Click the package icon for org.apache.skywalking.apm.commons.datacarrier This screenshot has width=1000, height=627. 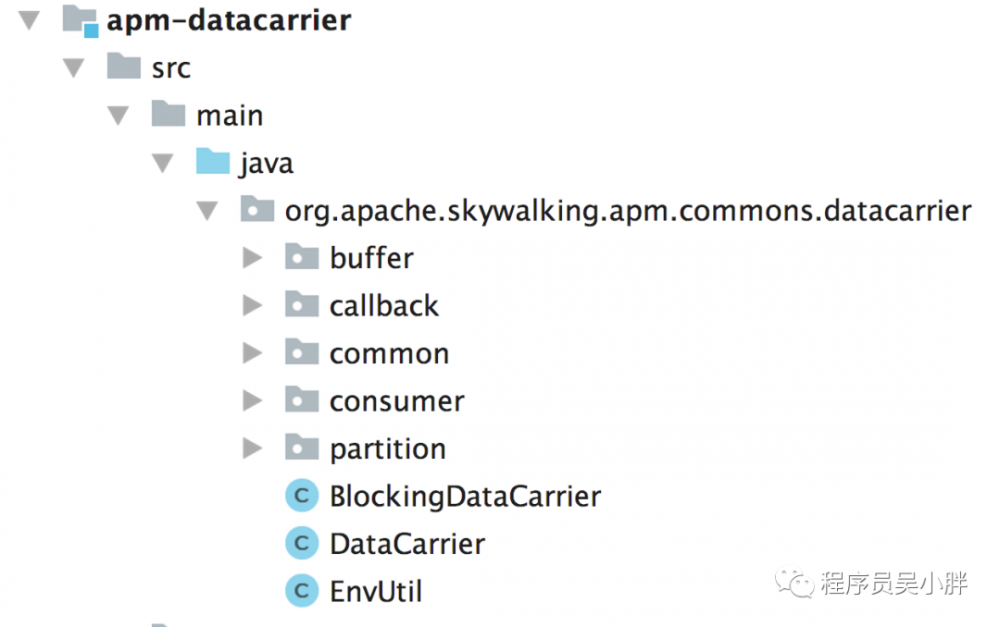257,210
